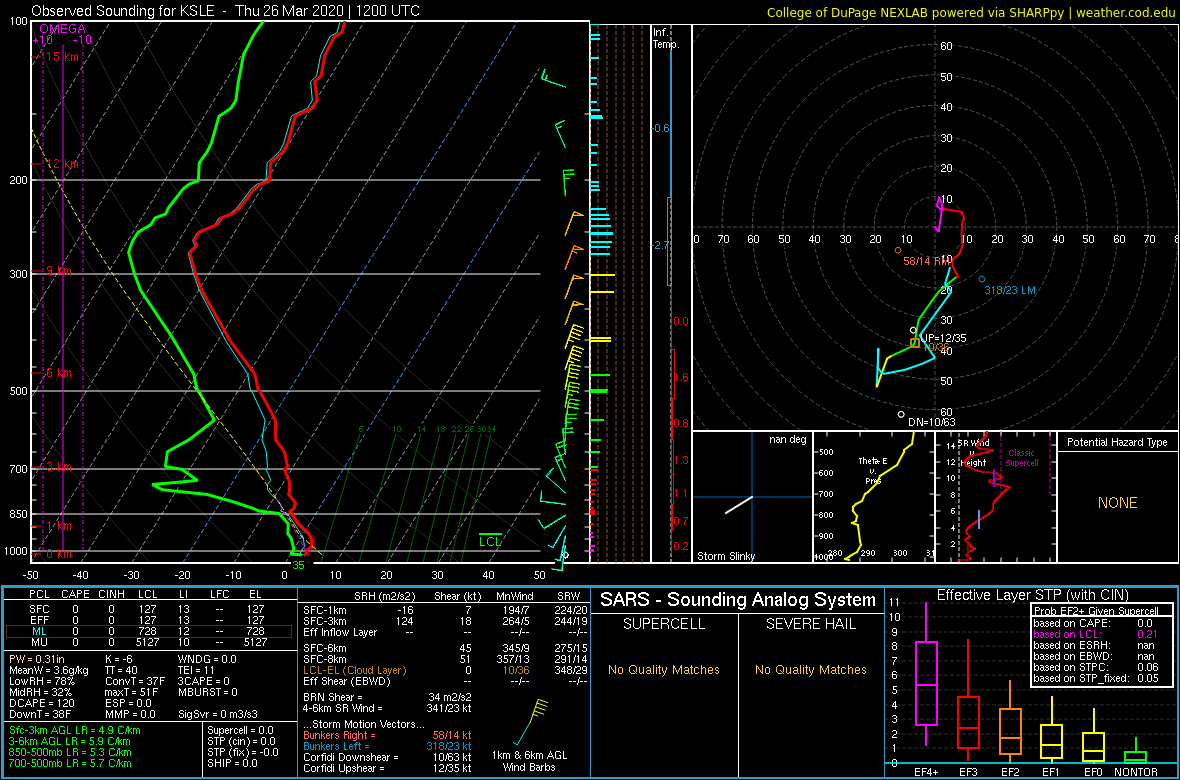Viewport: 1180px width, 780px height.
Task: Click the 'Supercell = 0.0' composite value
Action: [240, 730]
